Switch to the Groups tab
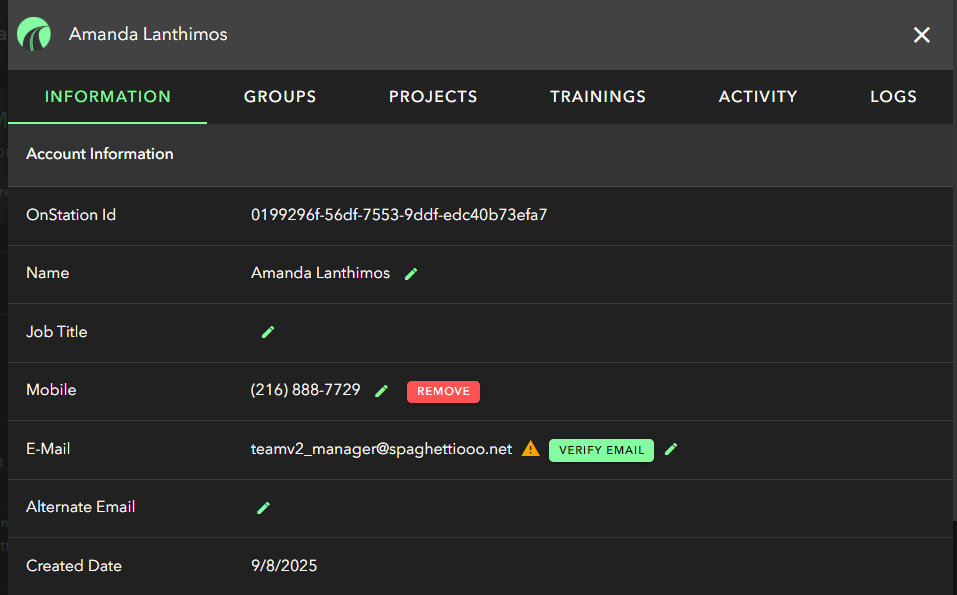 pos(280,97)
